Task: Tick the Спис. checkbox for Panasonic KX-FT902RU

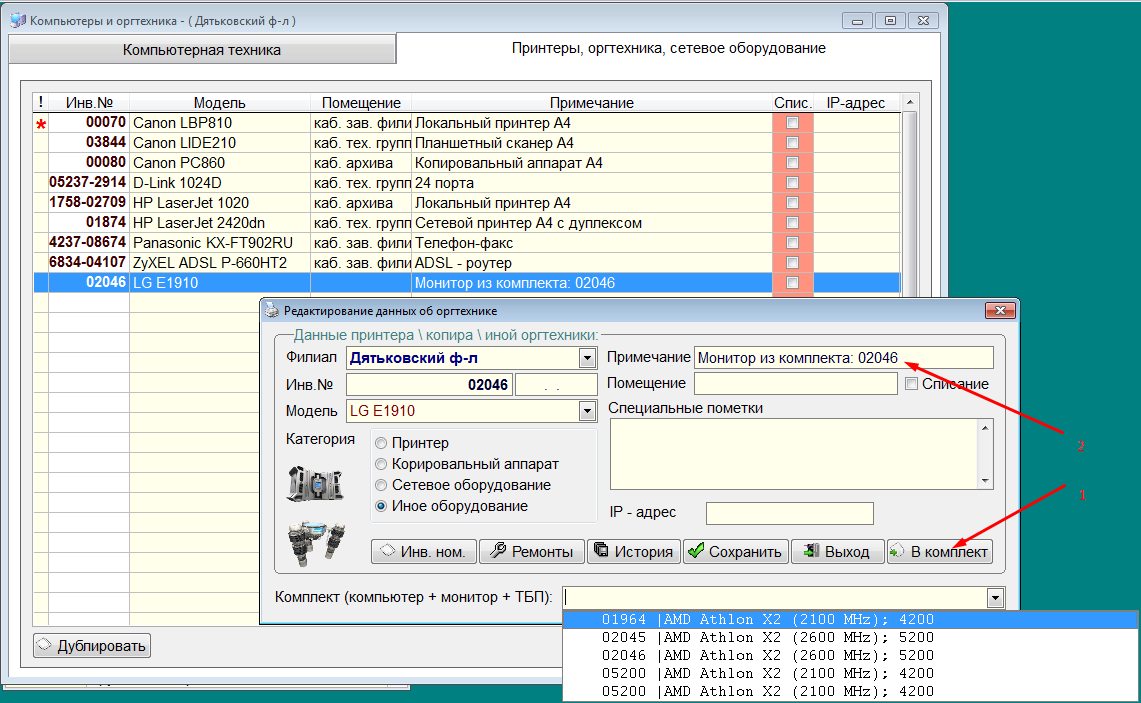Action: [x=792, y=243]
